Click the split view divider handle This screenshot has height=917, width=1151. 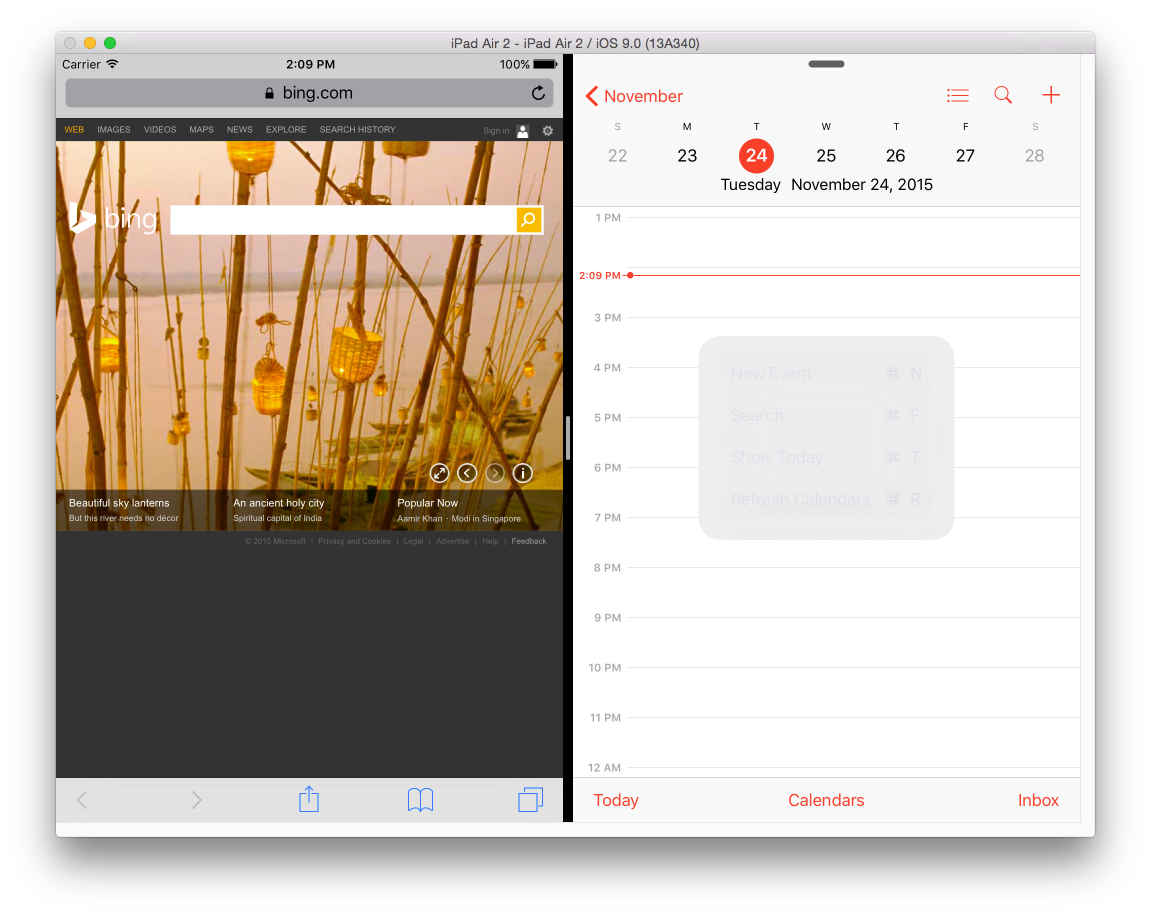click(x=567, y=438)
